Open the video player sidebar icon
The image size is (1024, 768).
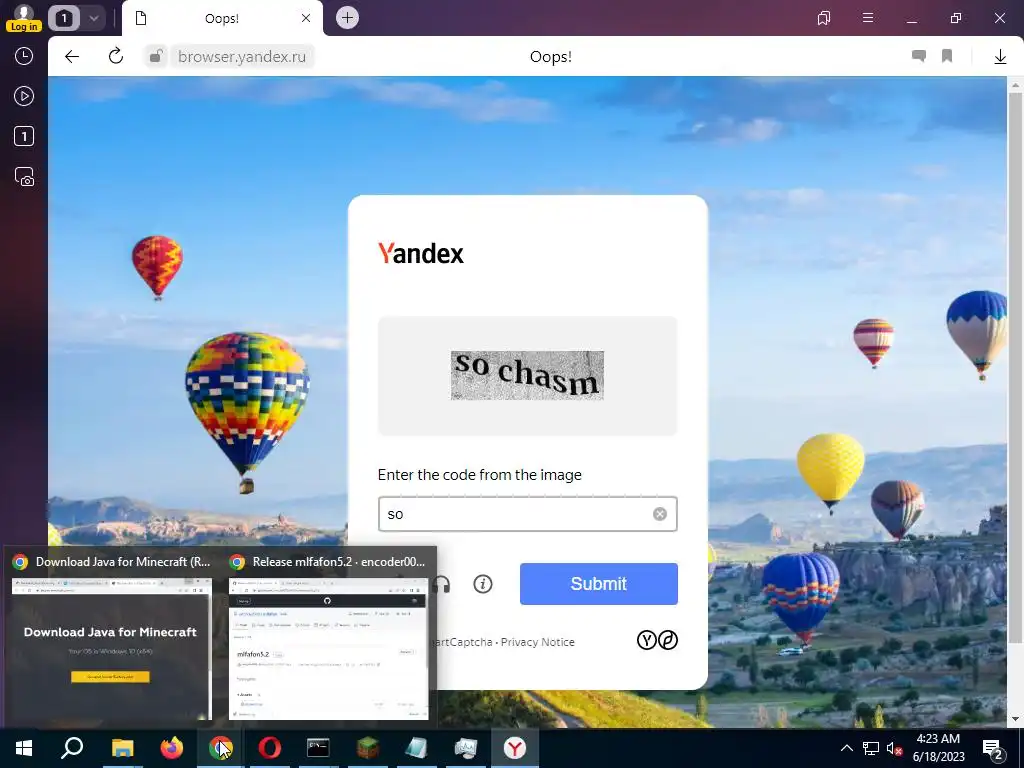pyautogui.click(x=24, y=97)
